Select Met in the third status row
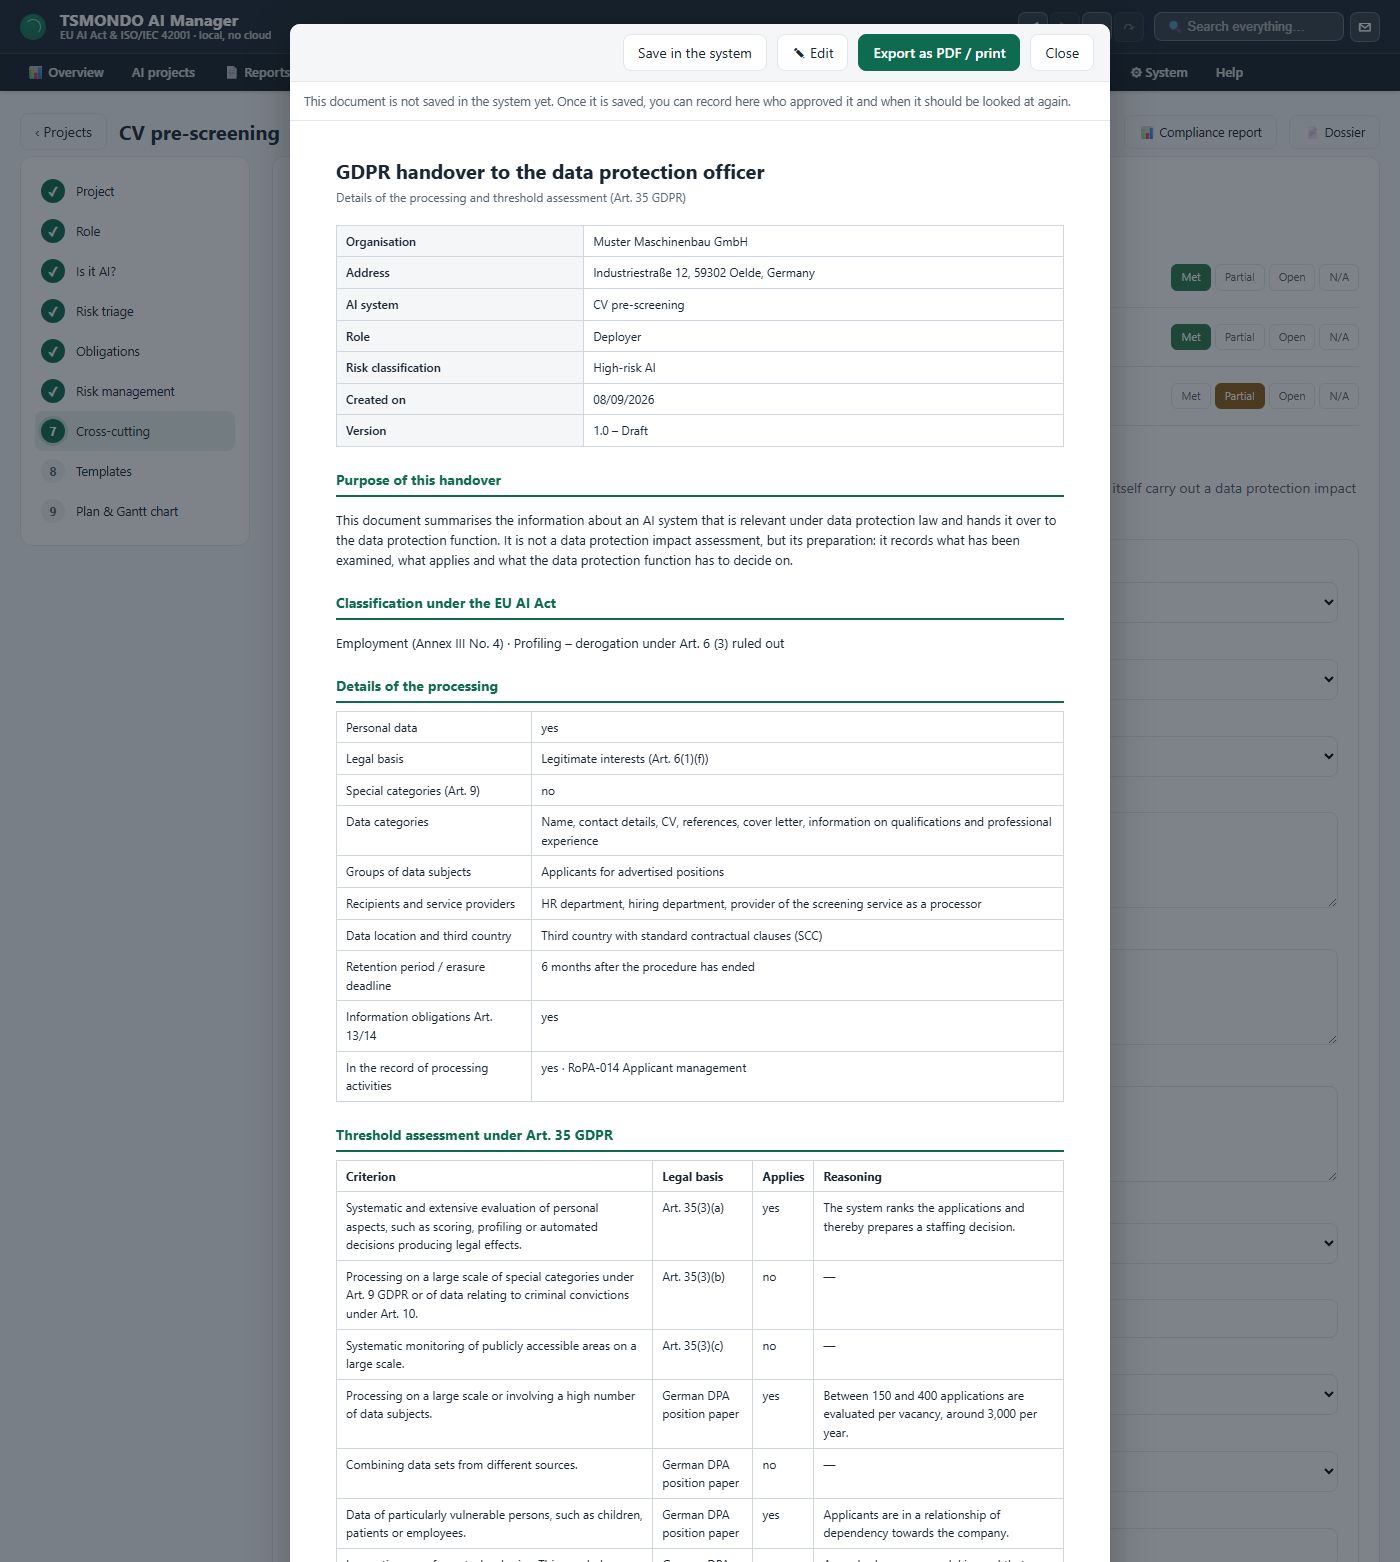This screenshot has width=1400, height=1562. (1191, 396)
